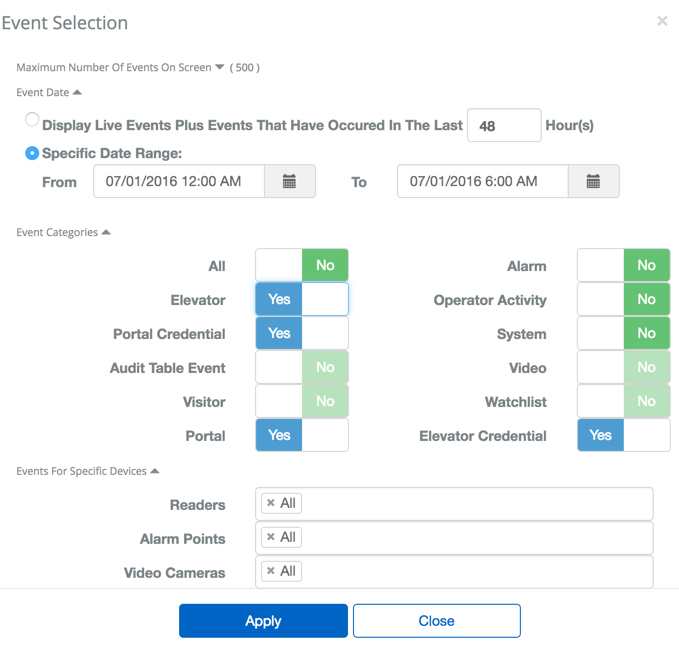
Task: Collapse the Event Date section
Action: 78,92
